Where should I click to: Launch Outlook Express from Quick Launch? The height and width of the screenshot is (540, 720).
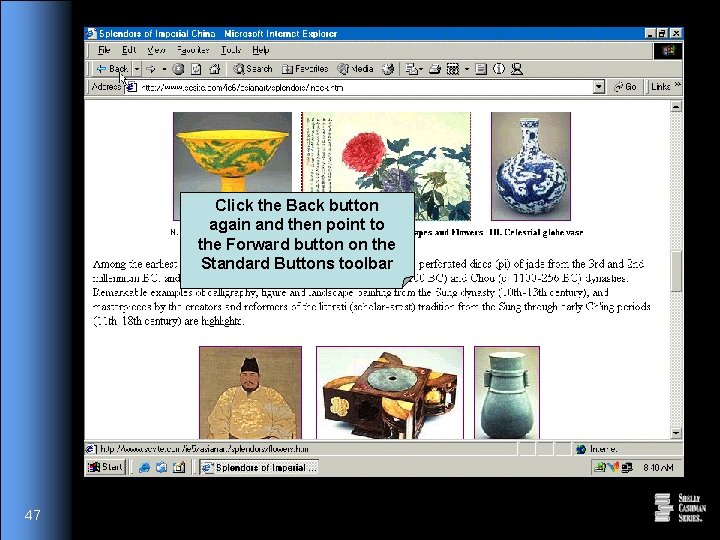(161, 467)
